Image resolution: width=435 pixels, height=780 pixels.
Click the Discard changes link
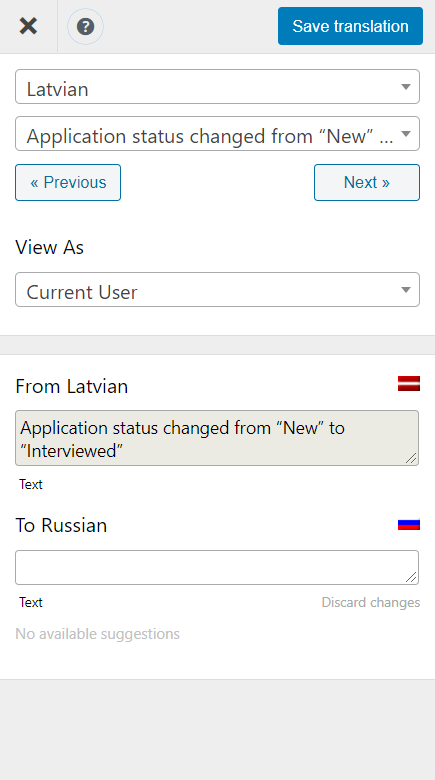click(x=371, y=602)
